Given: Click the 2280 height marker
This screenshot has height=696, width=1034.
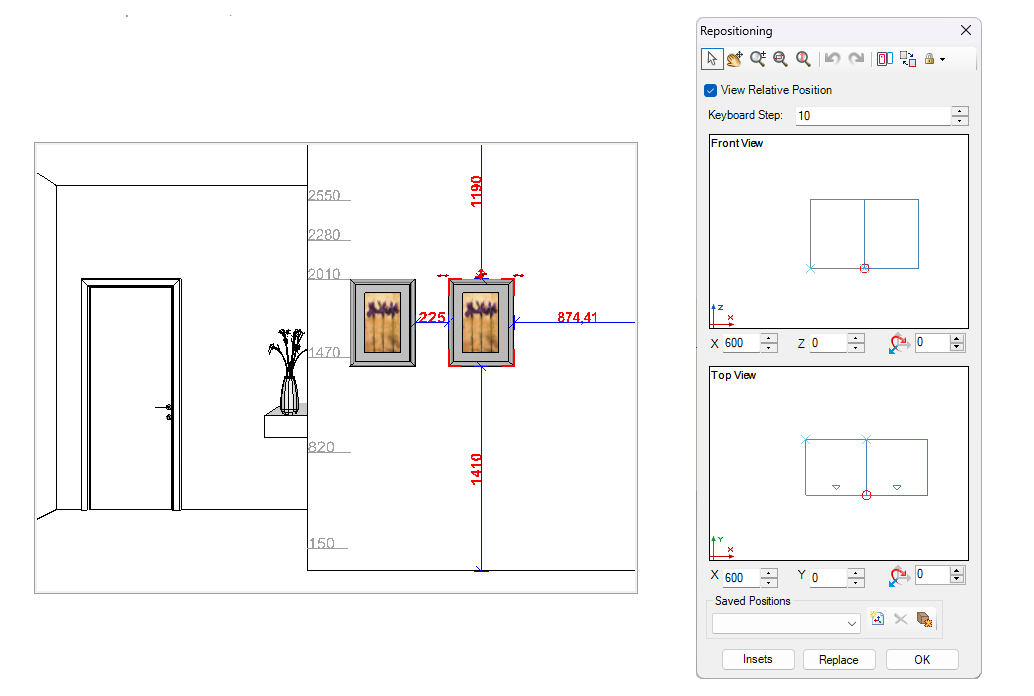Looking at the screenshot, I should click(x=324, y=235).
